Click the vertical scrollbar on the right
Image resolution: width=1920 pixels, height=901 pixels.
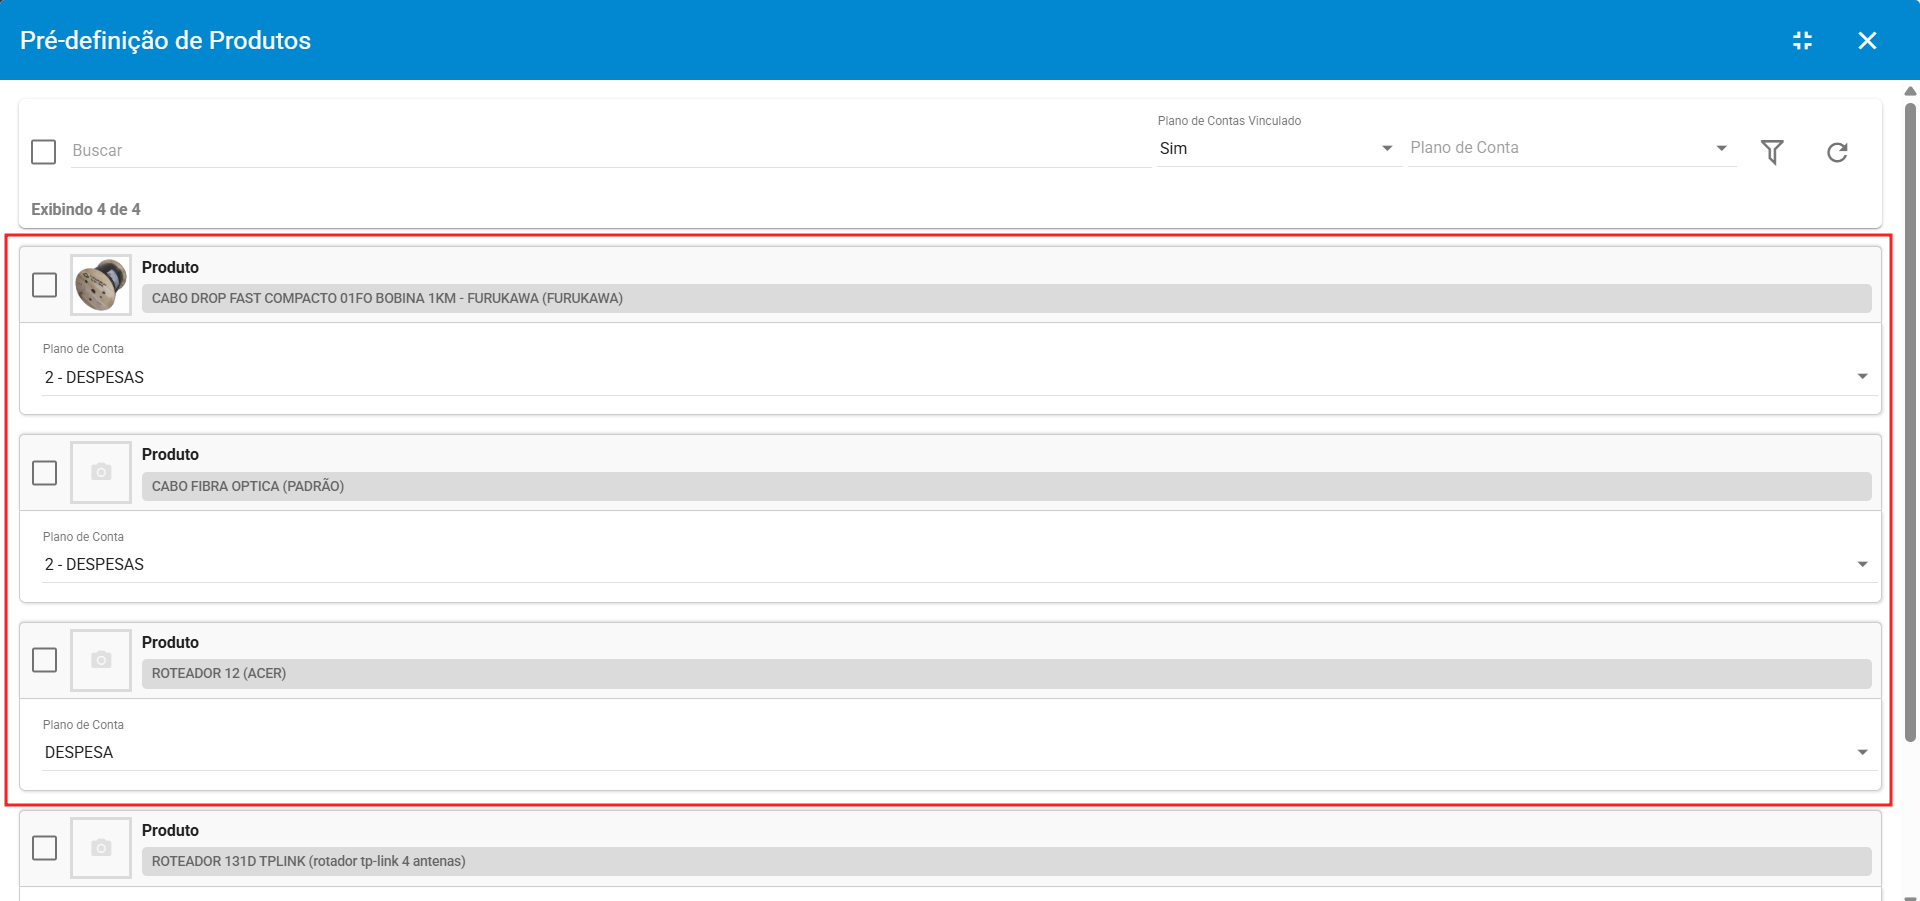coord(1910,420)
